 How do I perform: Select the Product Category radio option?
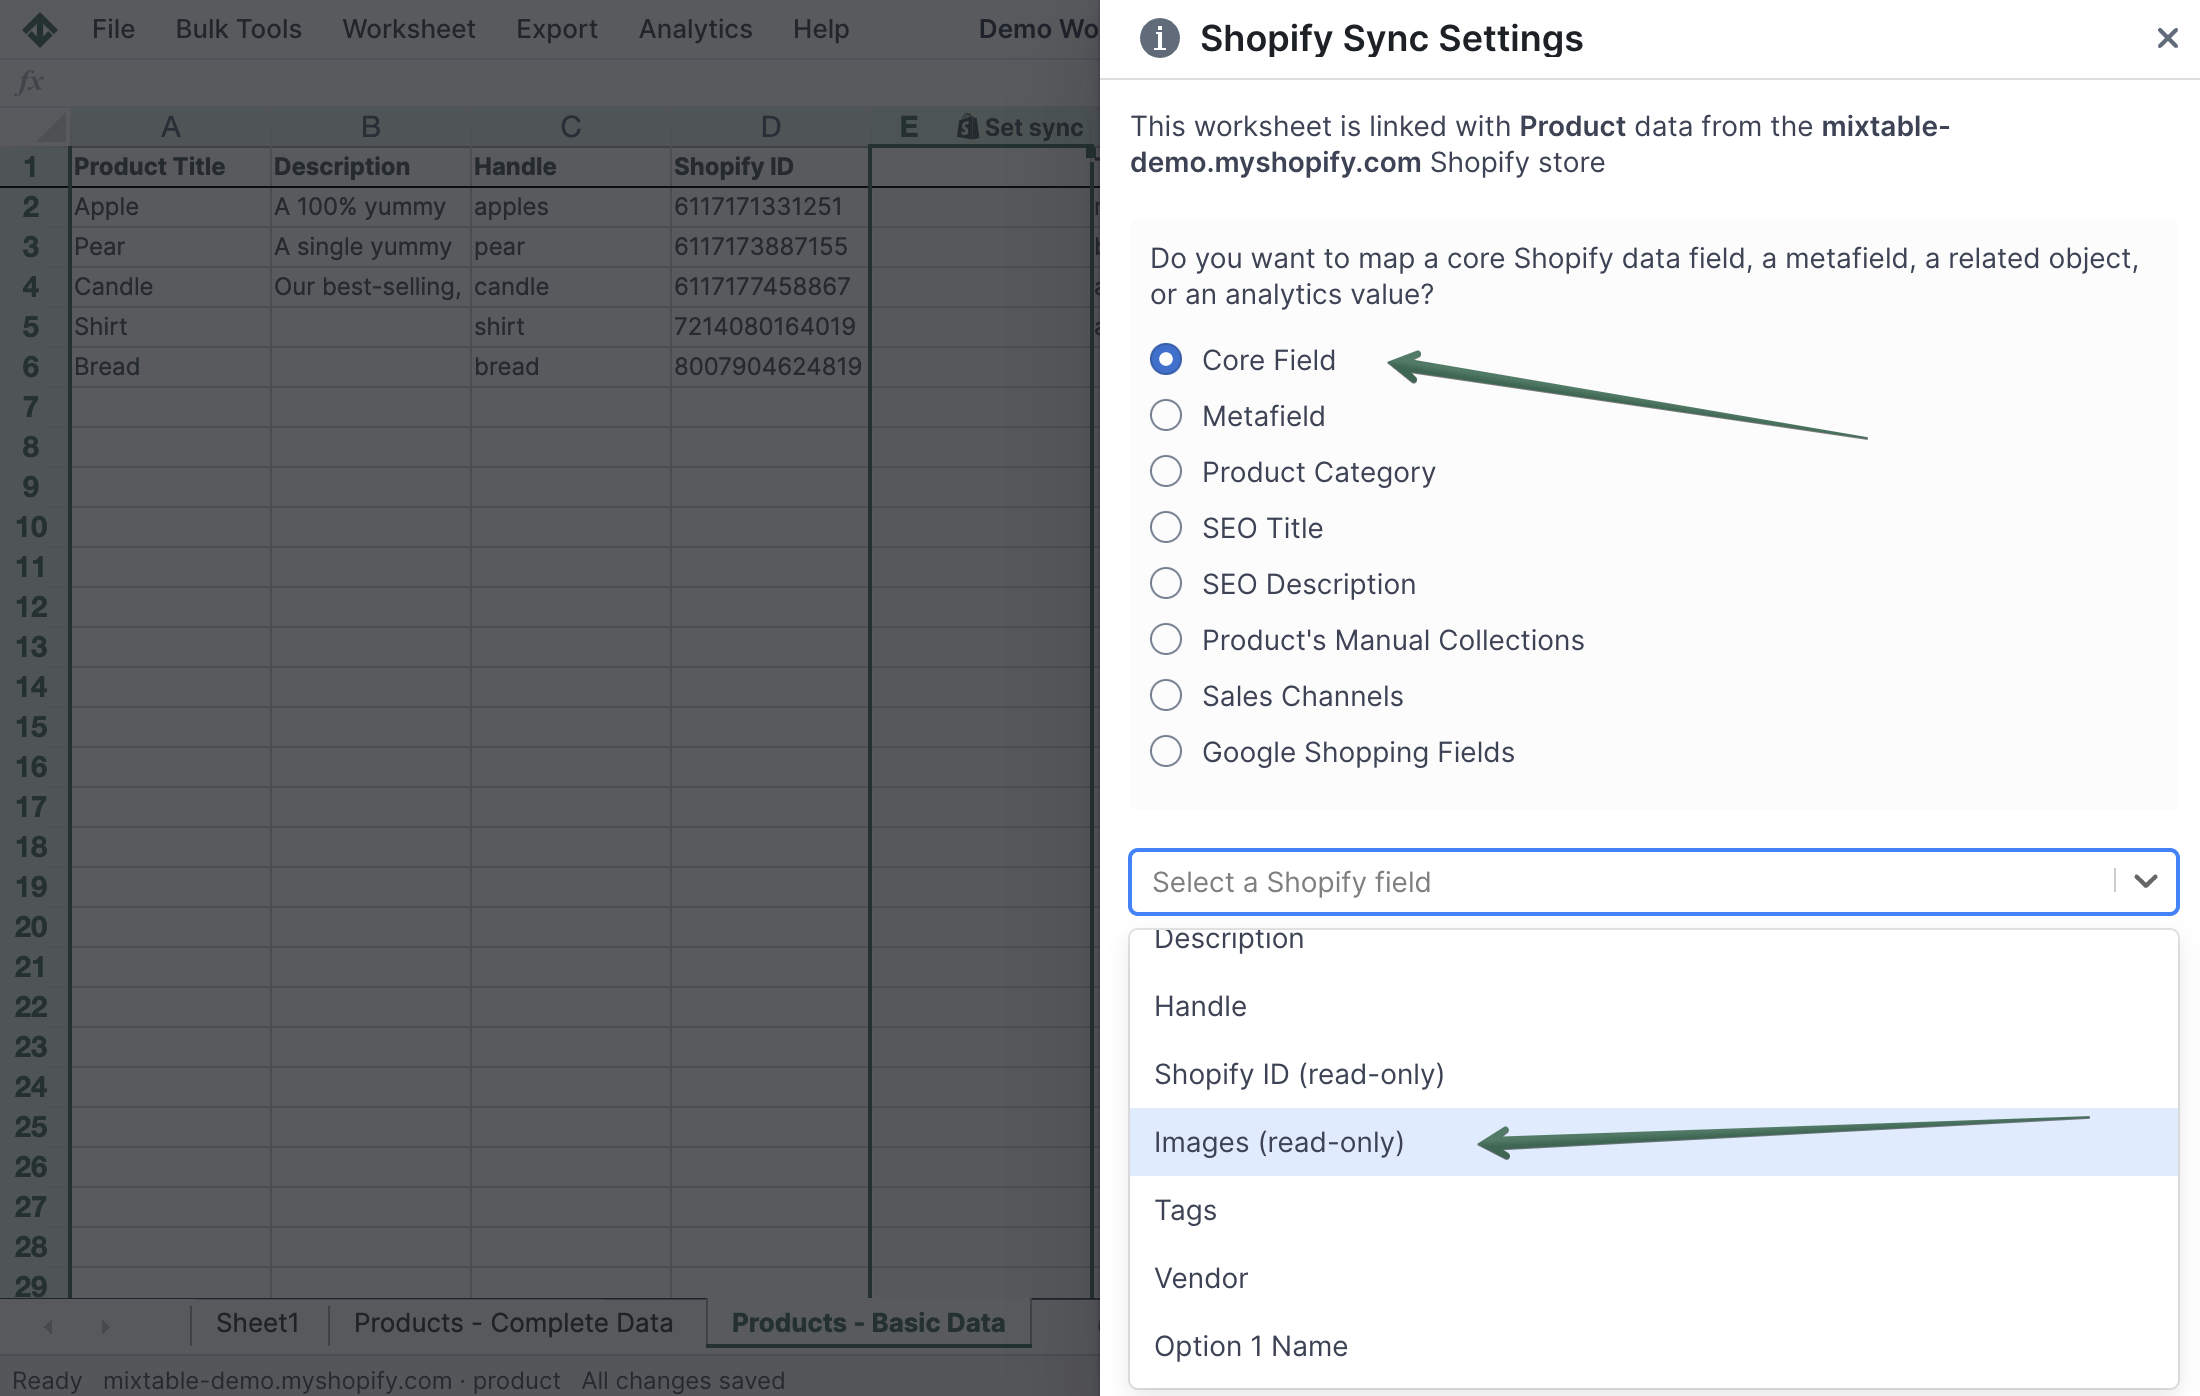pyautogui.click(x=1166, y=472)
